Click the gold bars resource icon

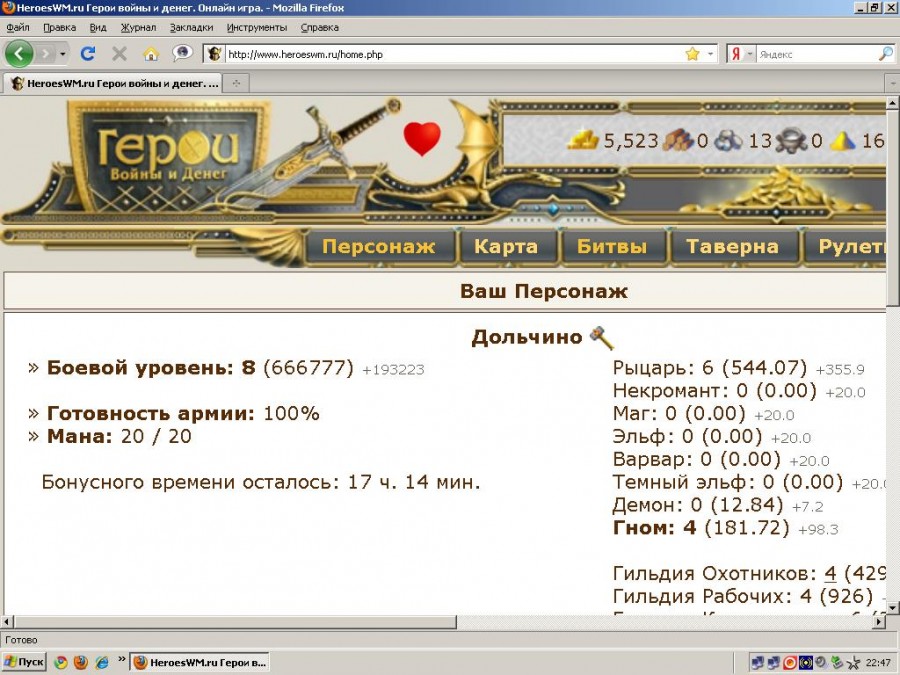pyautogui.click(x=583, y=139)
